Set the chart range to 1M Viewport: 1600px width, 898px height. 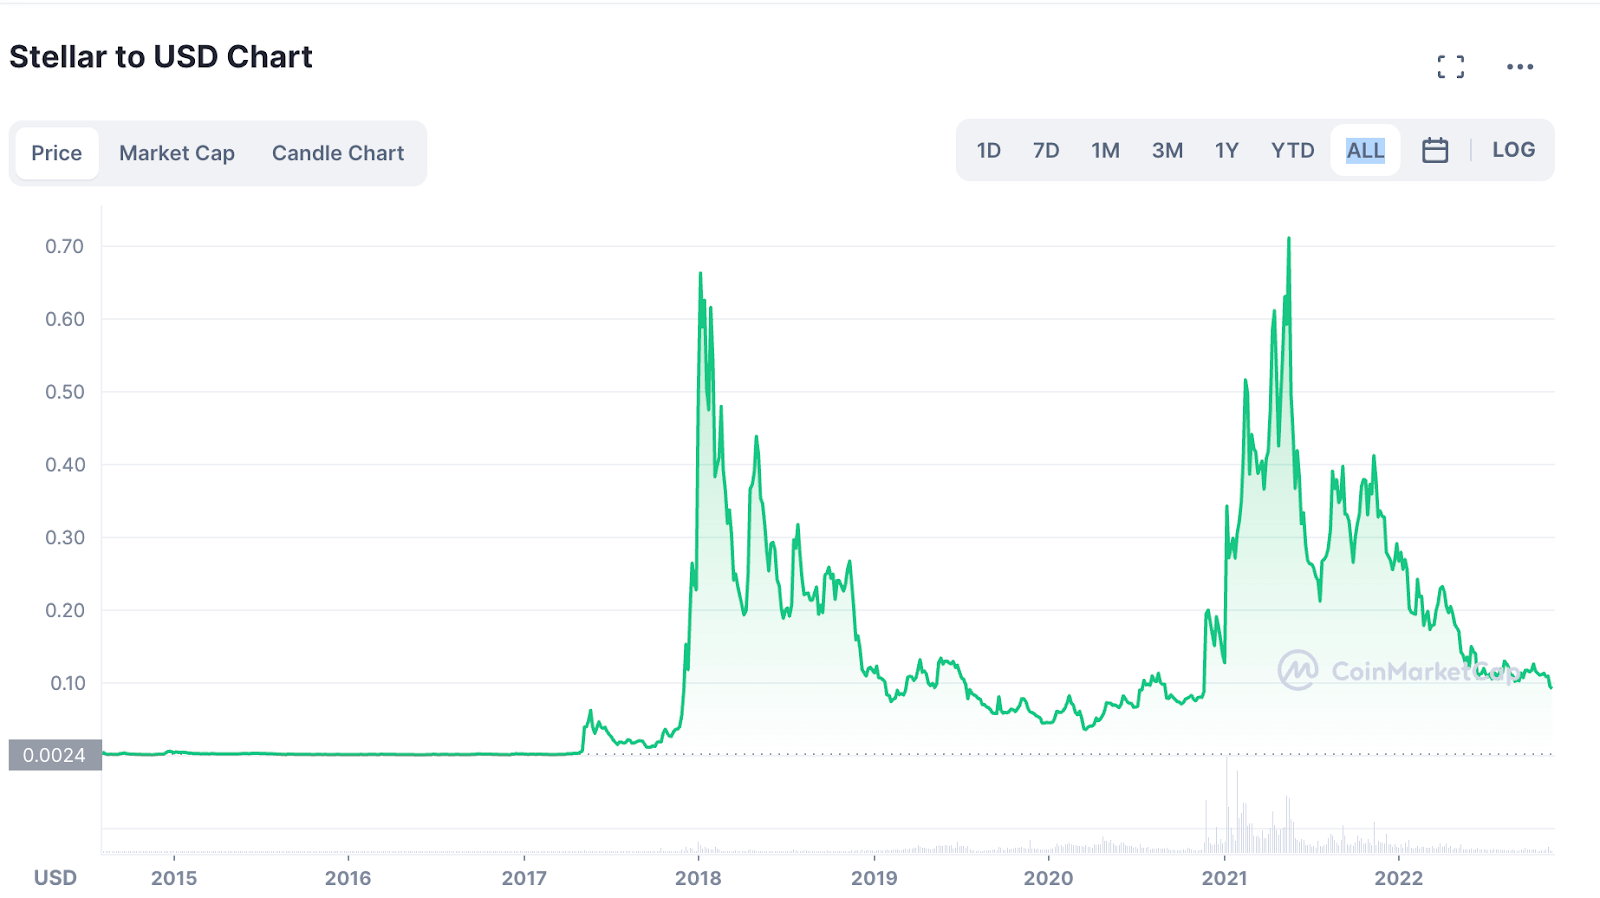click(x=1105, y=151)
